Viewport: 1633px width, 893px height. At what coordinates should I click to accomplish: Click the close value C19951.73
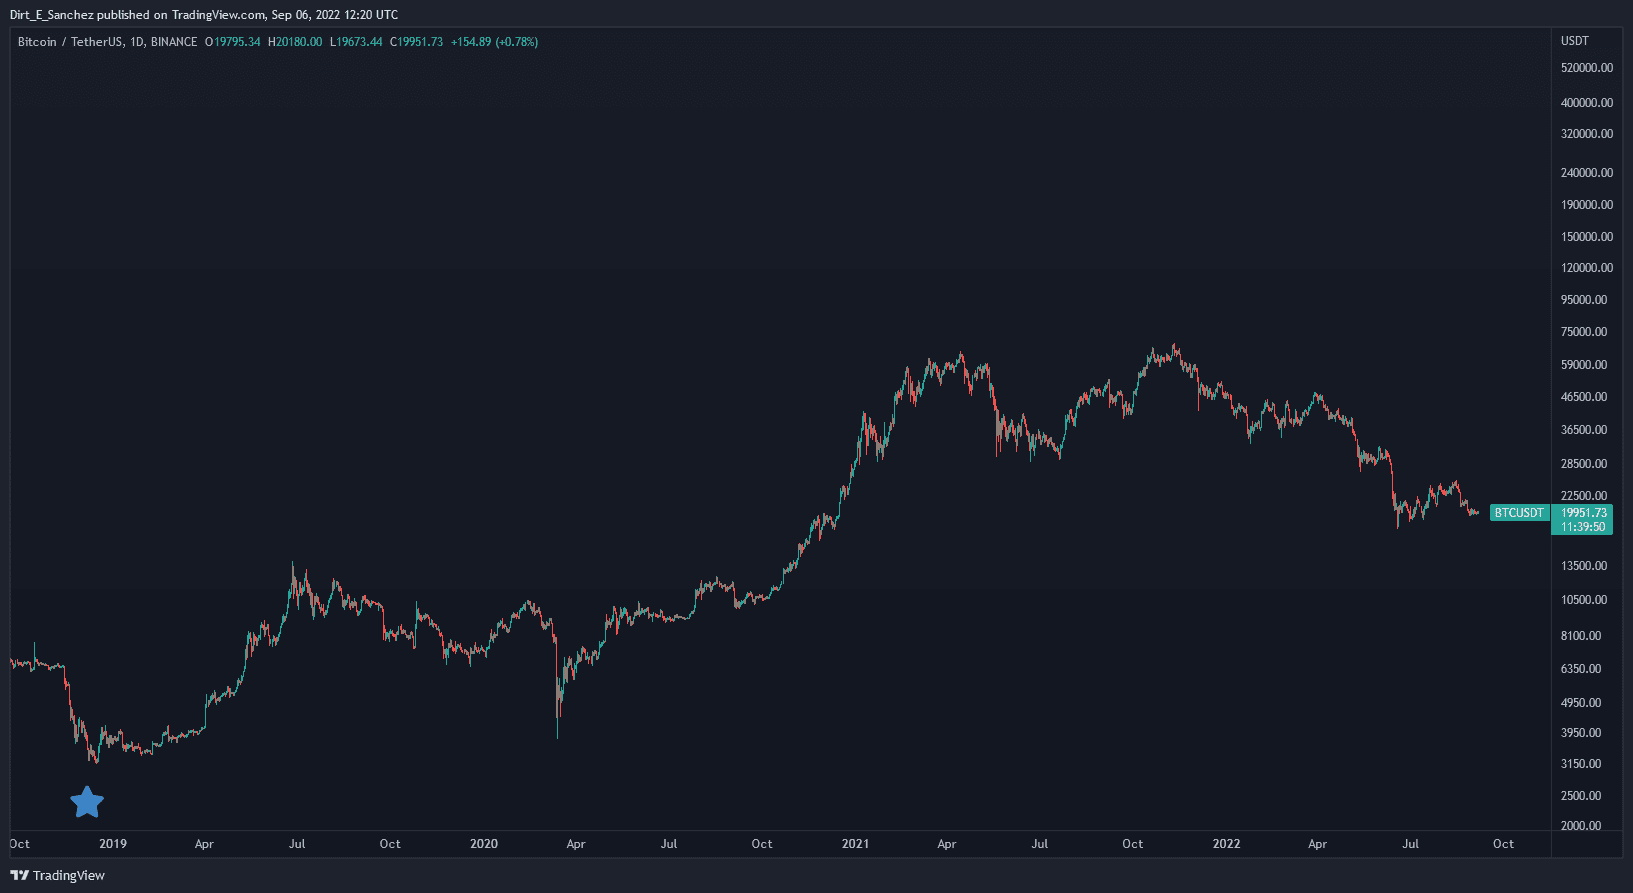coord(416,42)
